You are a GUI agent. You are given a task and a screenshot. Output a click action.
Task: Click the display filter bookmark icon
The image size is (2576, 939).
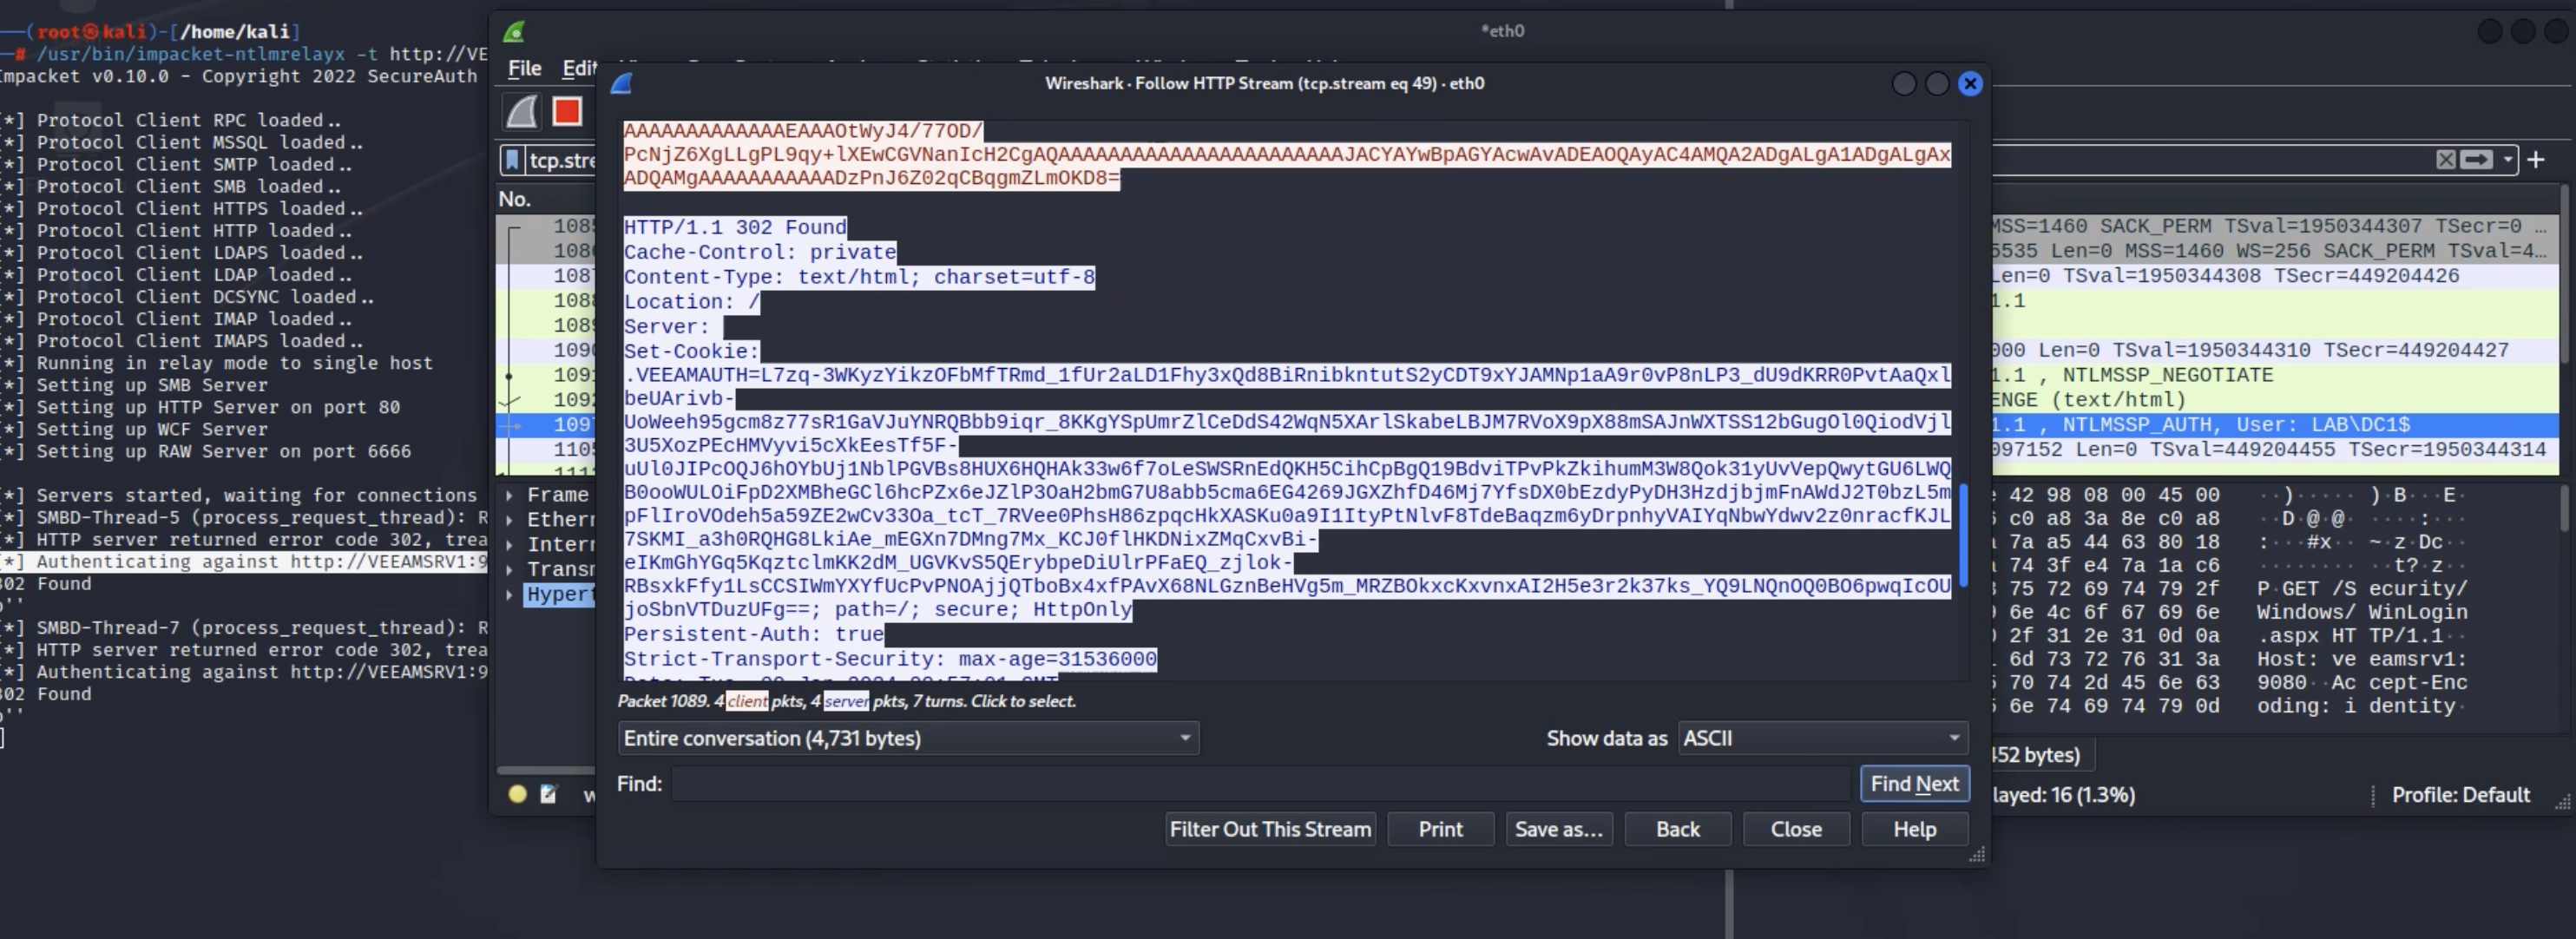[x=512, y=160]
